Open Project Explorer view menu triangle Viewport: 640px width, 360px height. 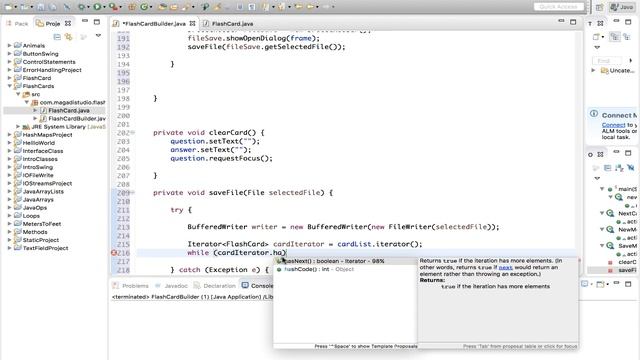[98, 36]
